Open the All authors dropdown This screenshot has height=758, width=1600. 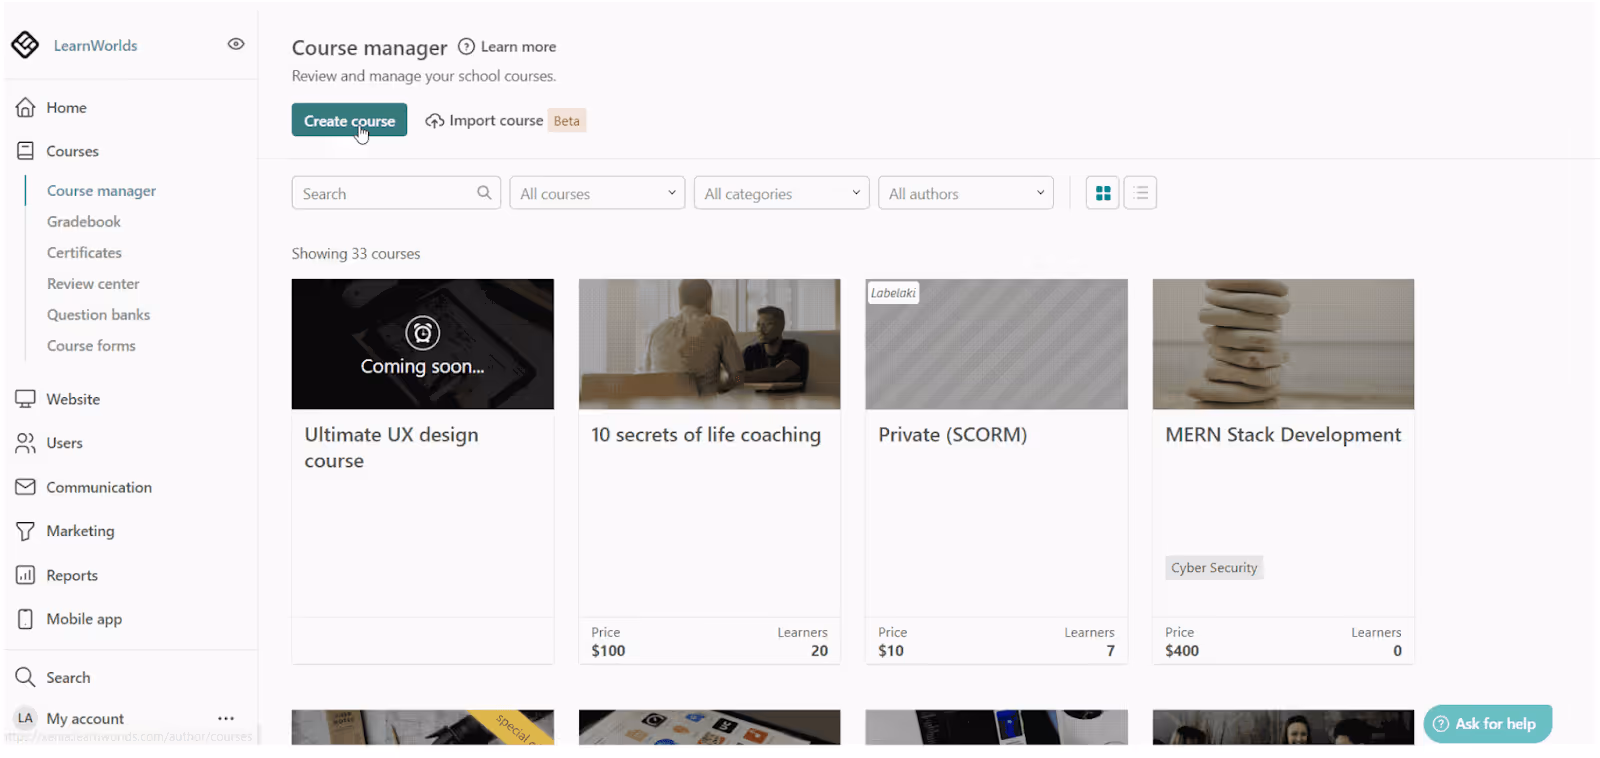tap(966, 193)
